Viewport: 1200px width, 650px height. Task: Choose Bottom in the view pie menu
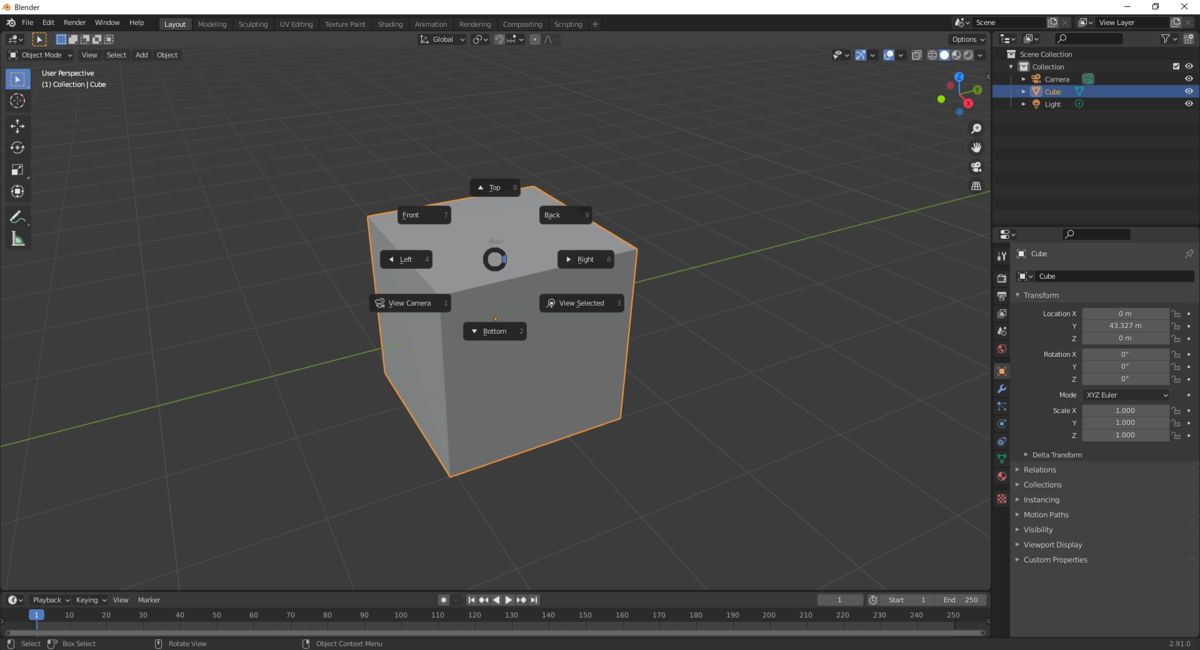coord(495,331)
